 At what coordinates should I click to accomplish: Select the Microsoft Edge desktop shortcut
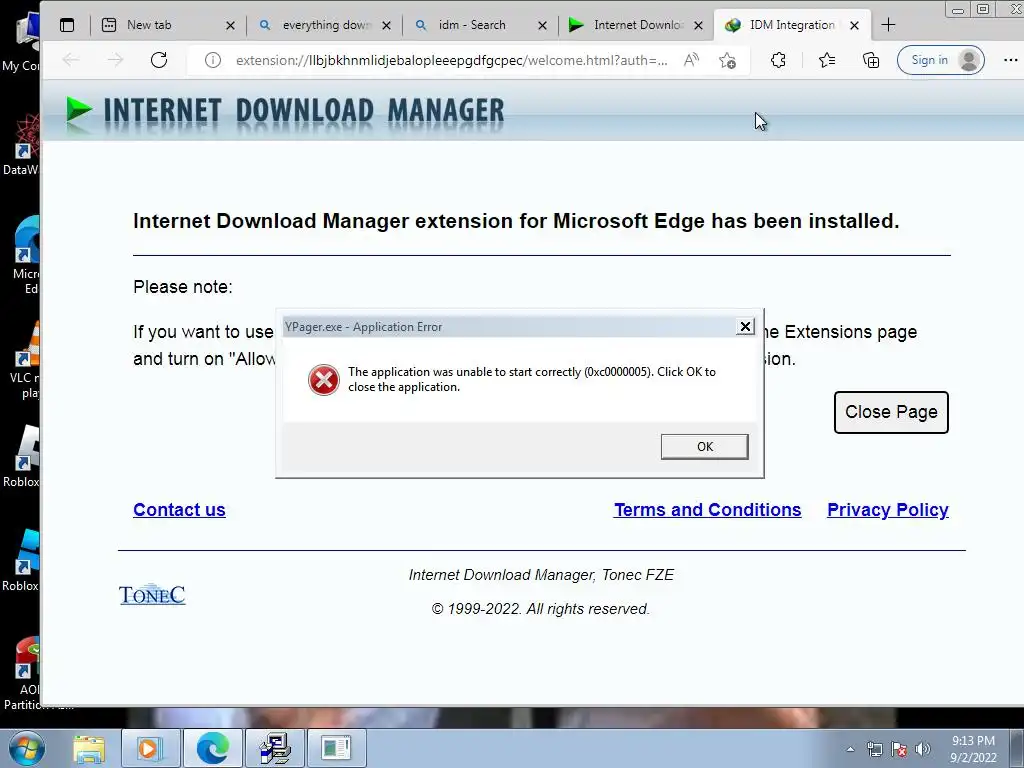[24, 255]
